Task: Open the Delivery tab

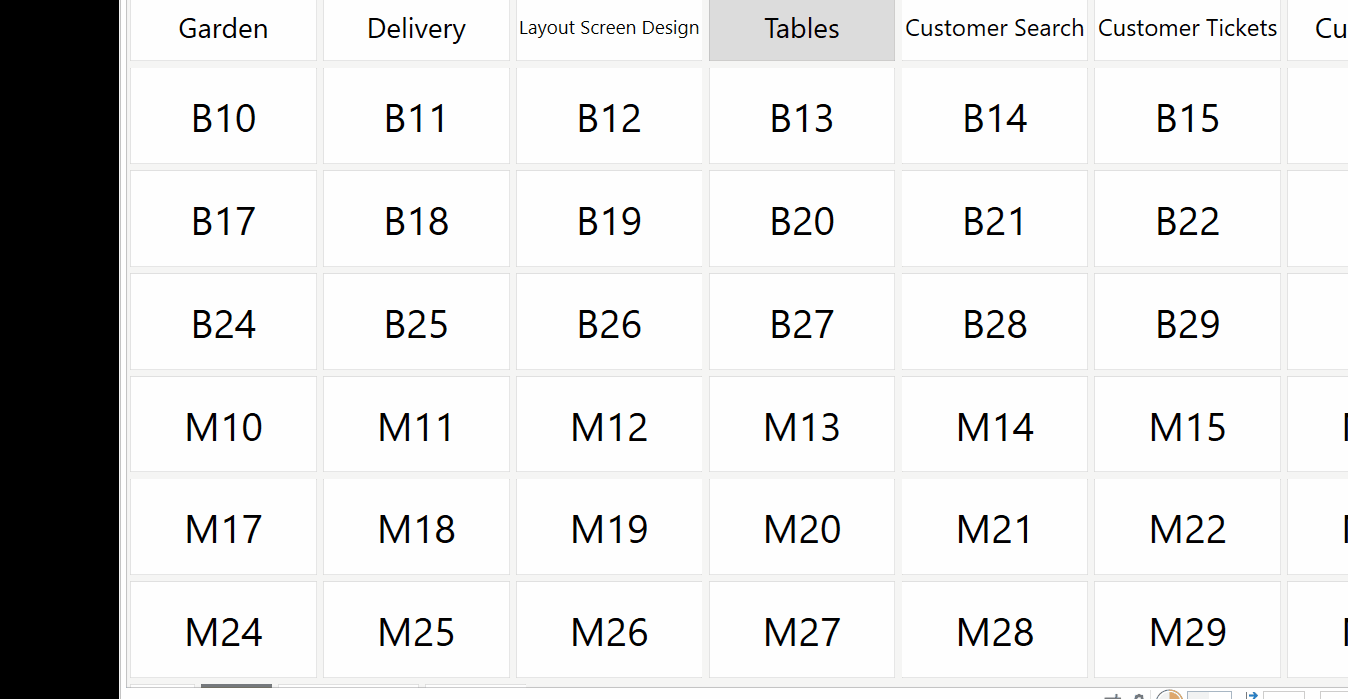Action: (416, 29)
